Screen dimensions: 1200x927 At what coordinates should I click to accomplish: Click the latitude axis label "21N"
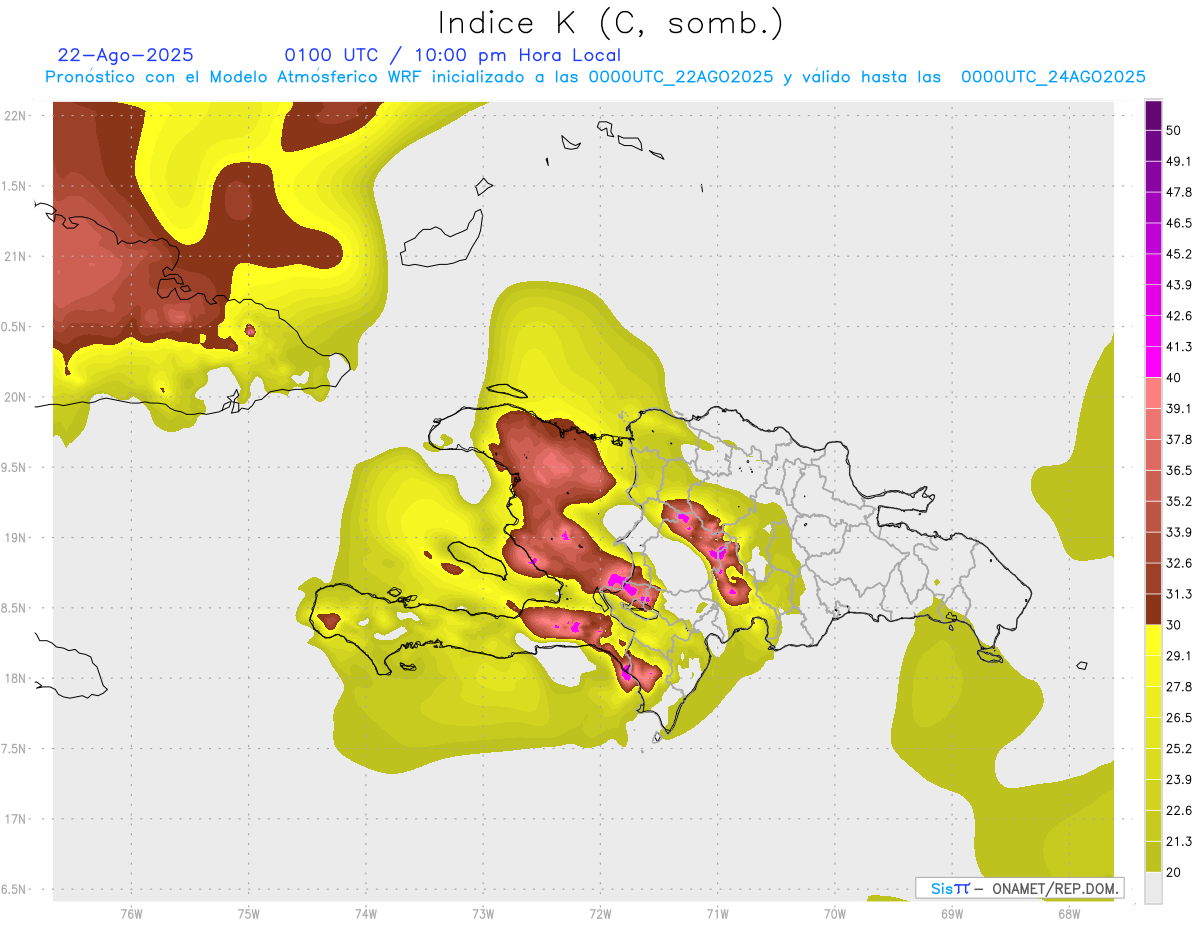[x=16, y=256]
